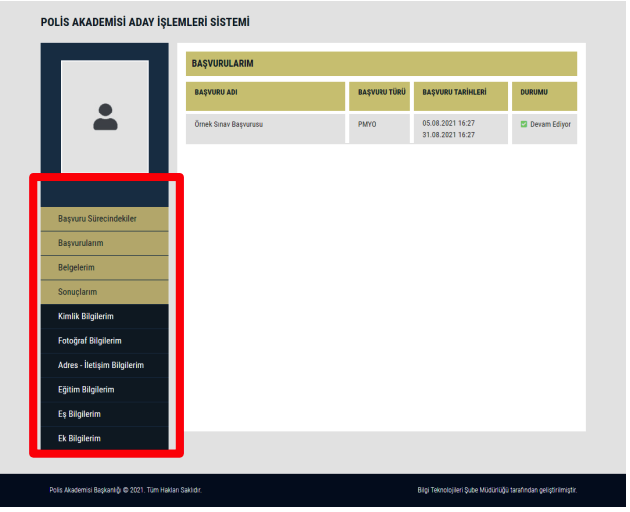
Task: Go to Sonuçlarım in sidebar
Action: coord(79,292)
